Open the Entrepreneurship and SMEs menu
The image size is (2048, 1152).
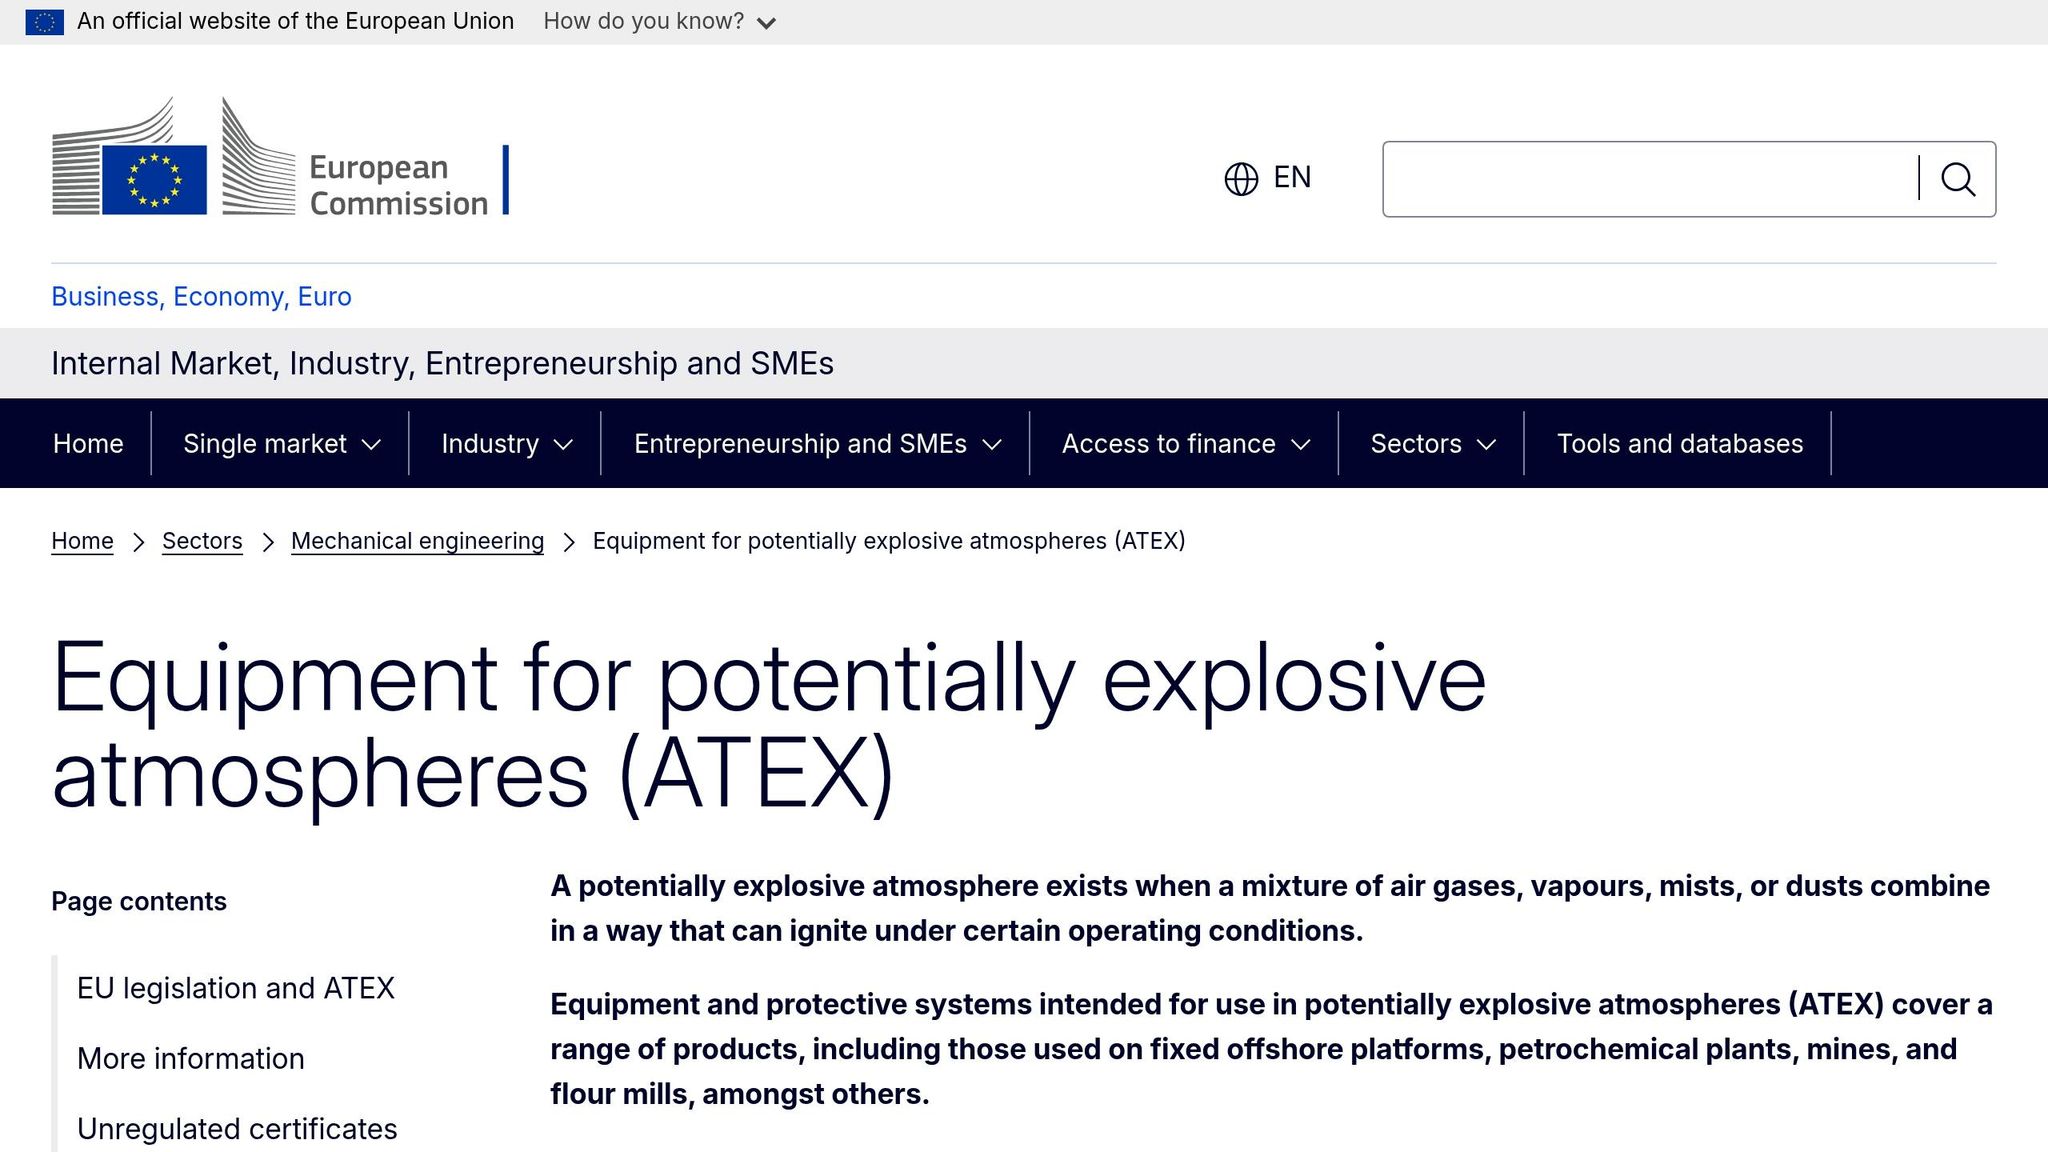click(800, 443)
